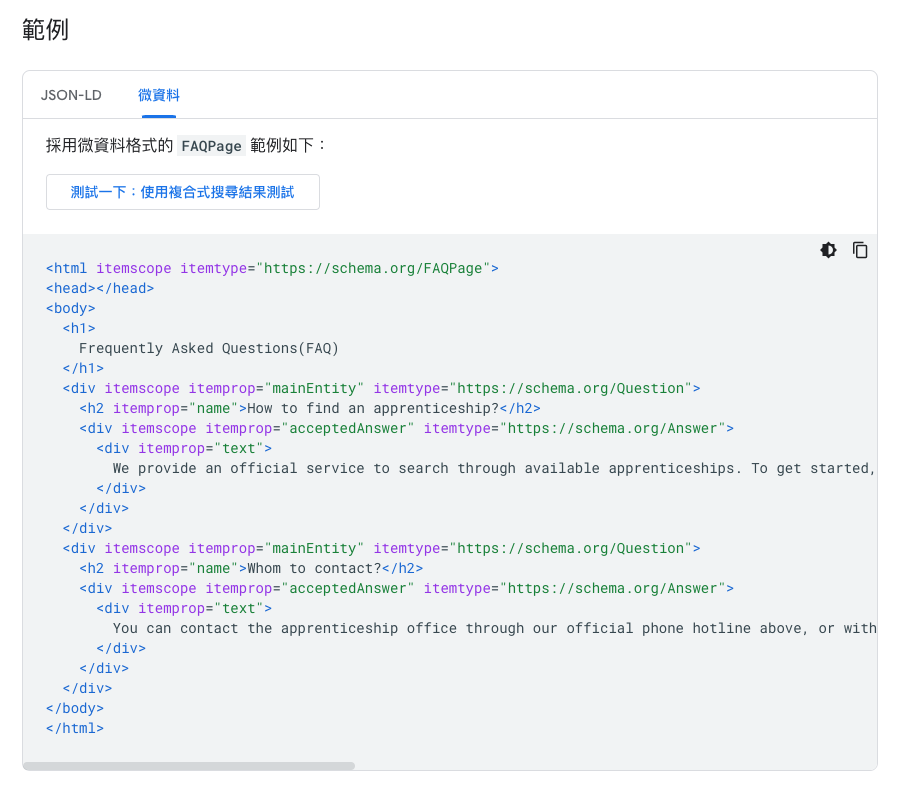Image resolution: width=901 pixels, height=793 pixels.
Task: Click the 採用微資料格式的 intro sentence
Action: point(186,145)
